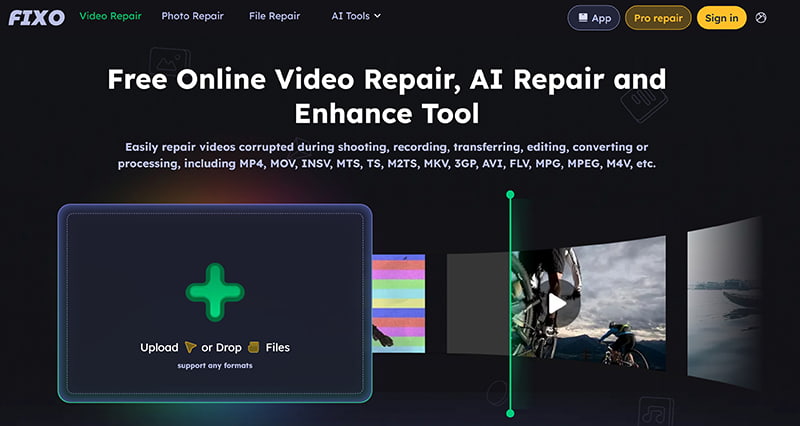
Task: Click the 'or Drop' text in upload box
Action: (x=221, y=347)
